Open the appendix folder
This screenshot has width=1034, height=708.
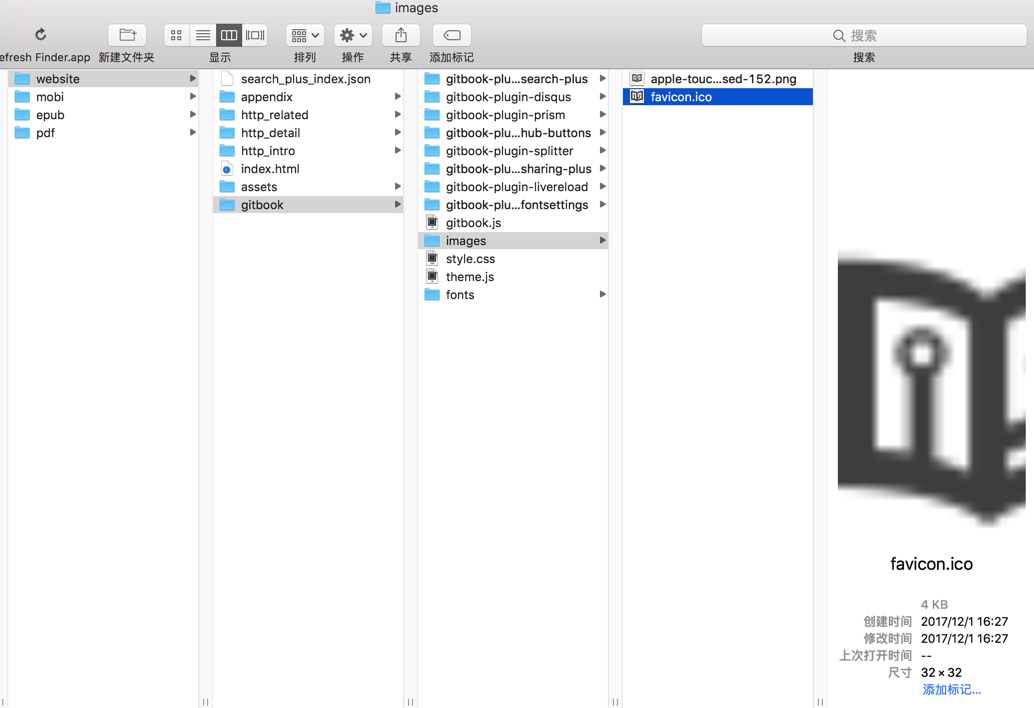[x=308, y=97]
